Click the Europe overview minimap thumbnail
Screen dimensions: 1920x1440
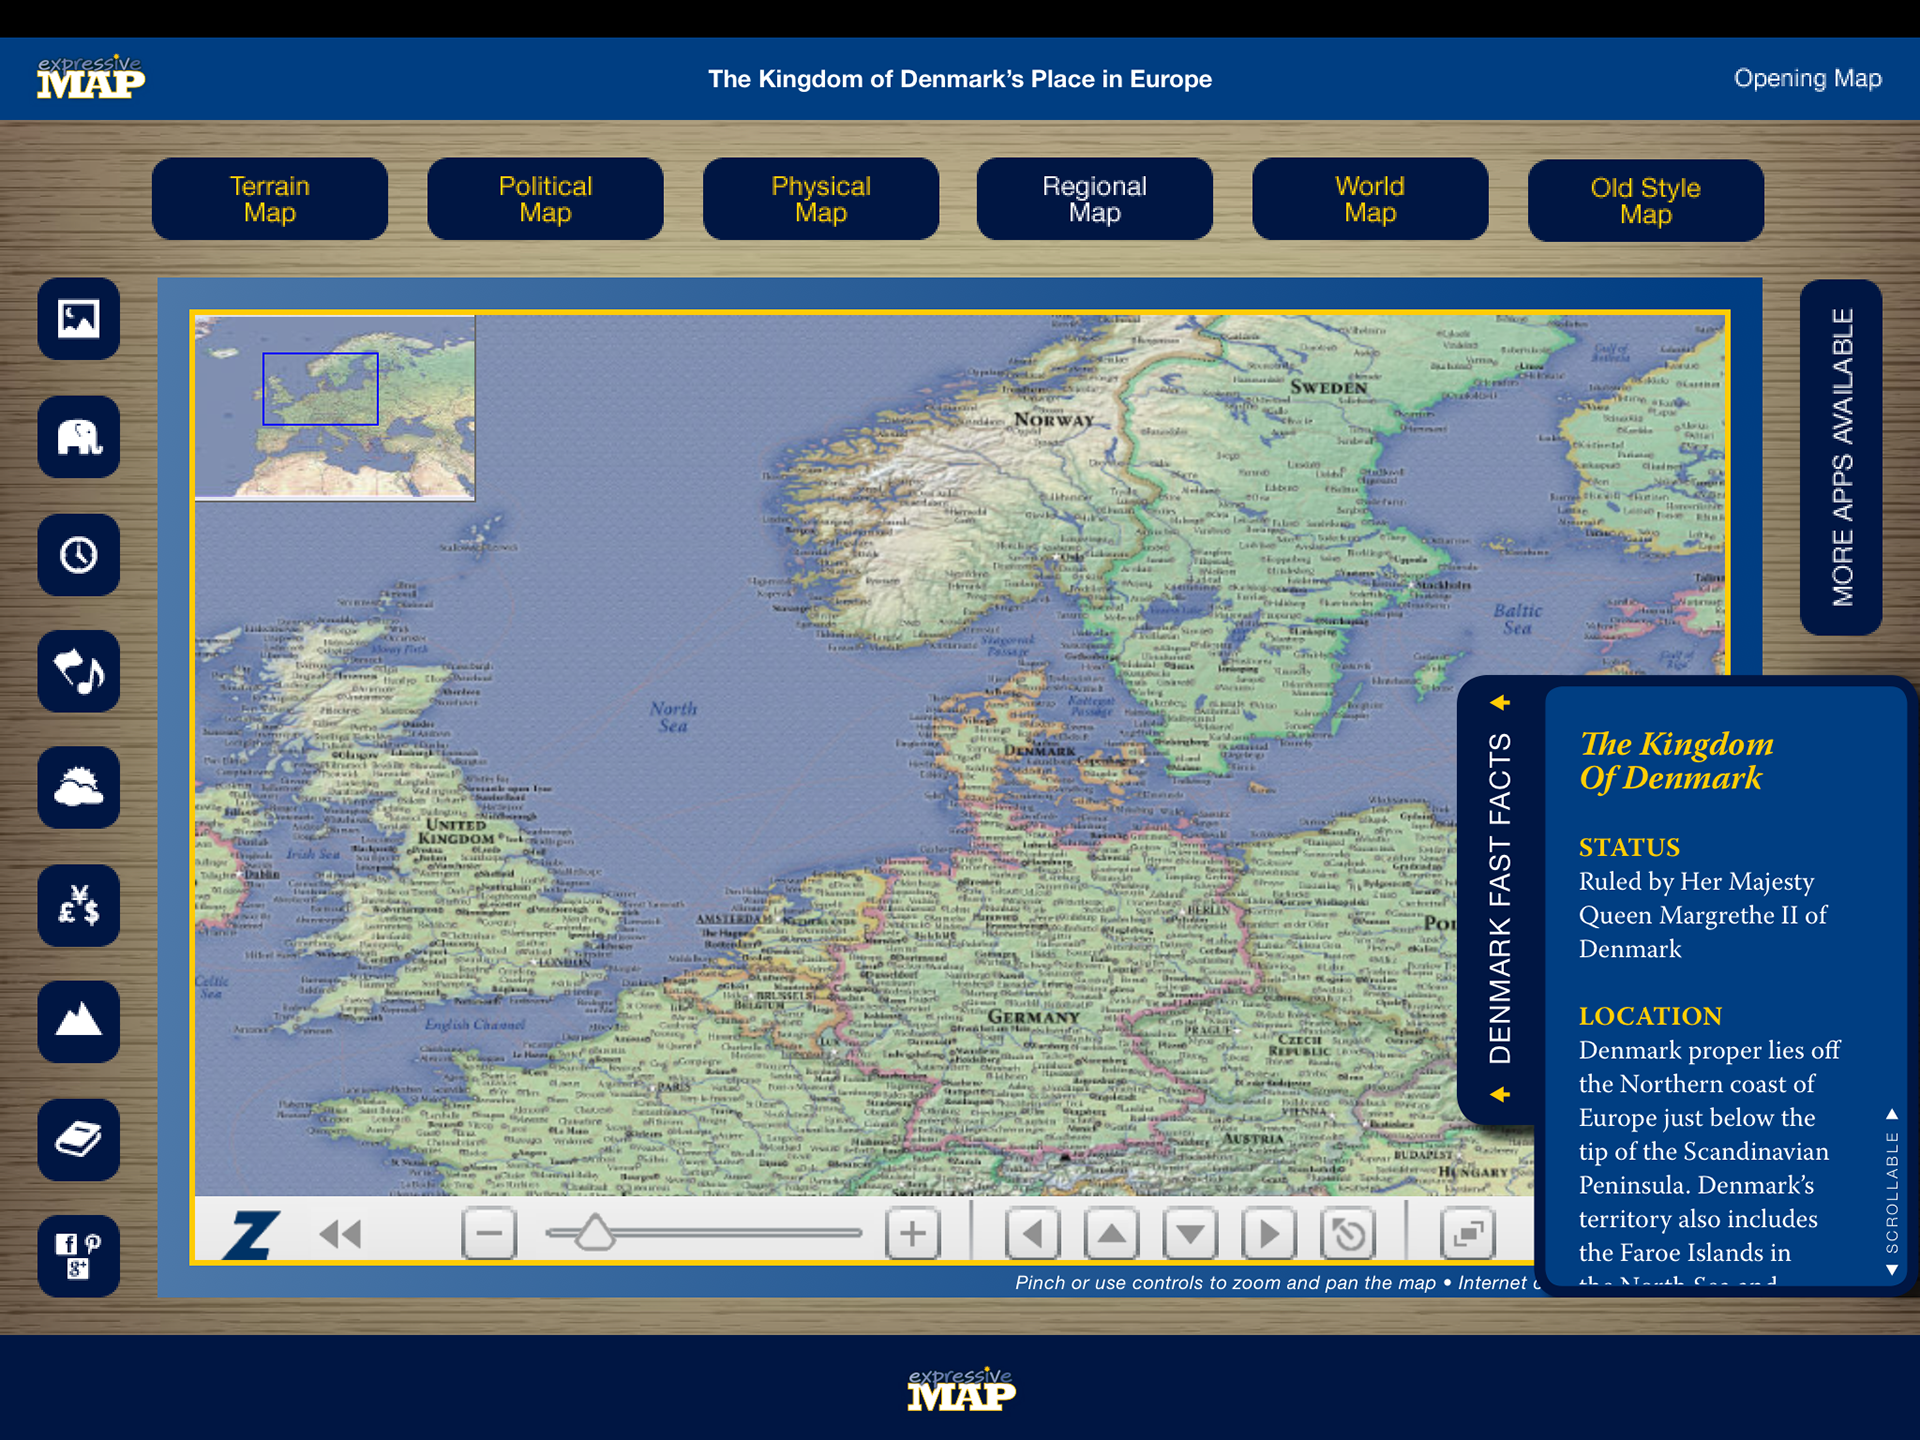click(x=334, y=407)
